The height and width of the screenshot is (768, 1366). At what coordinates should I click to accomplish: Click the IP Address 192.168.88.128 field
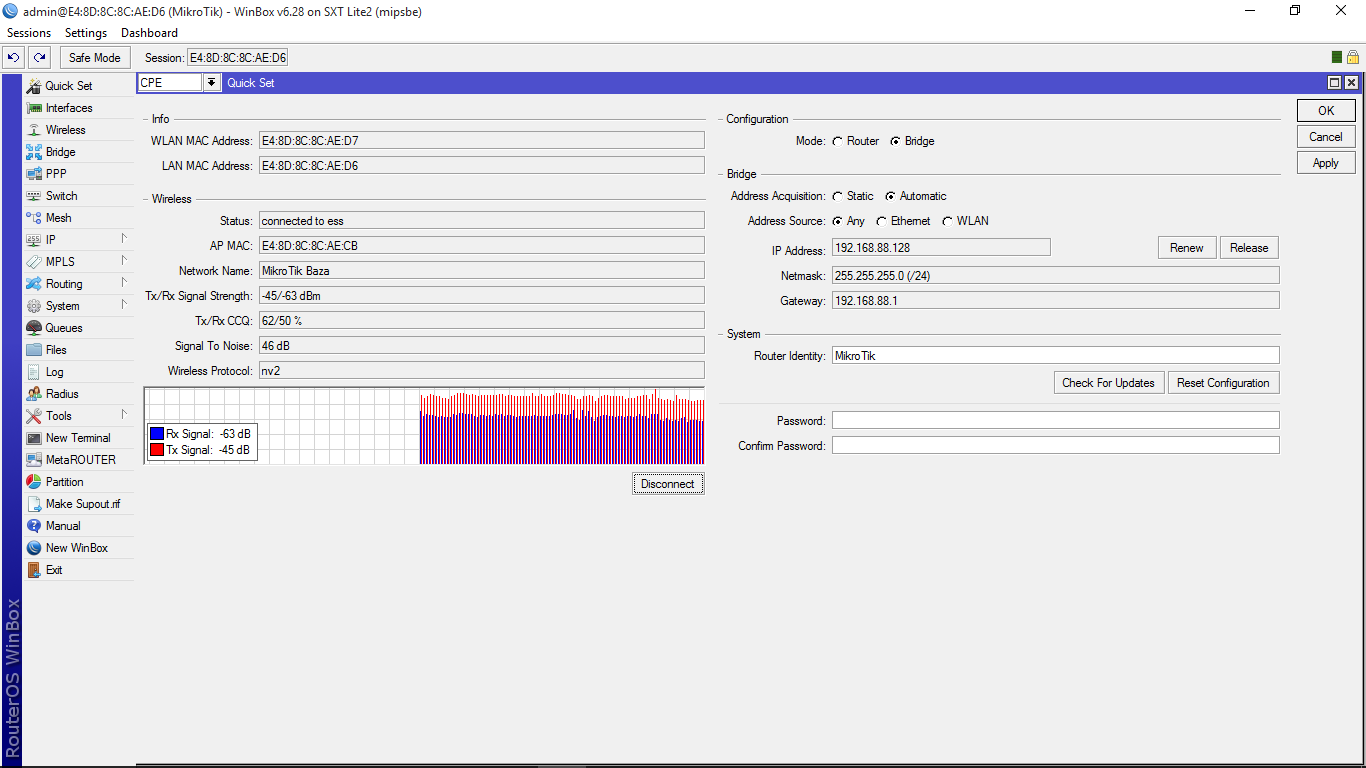click(x=941, y=247)
